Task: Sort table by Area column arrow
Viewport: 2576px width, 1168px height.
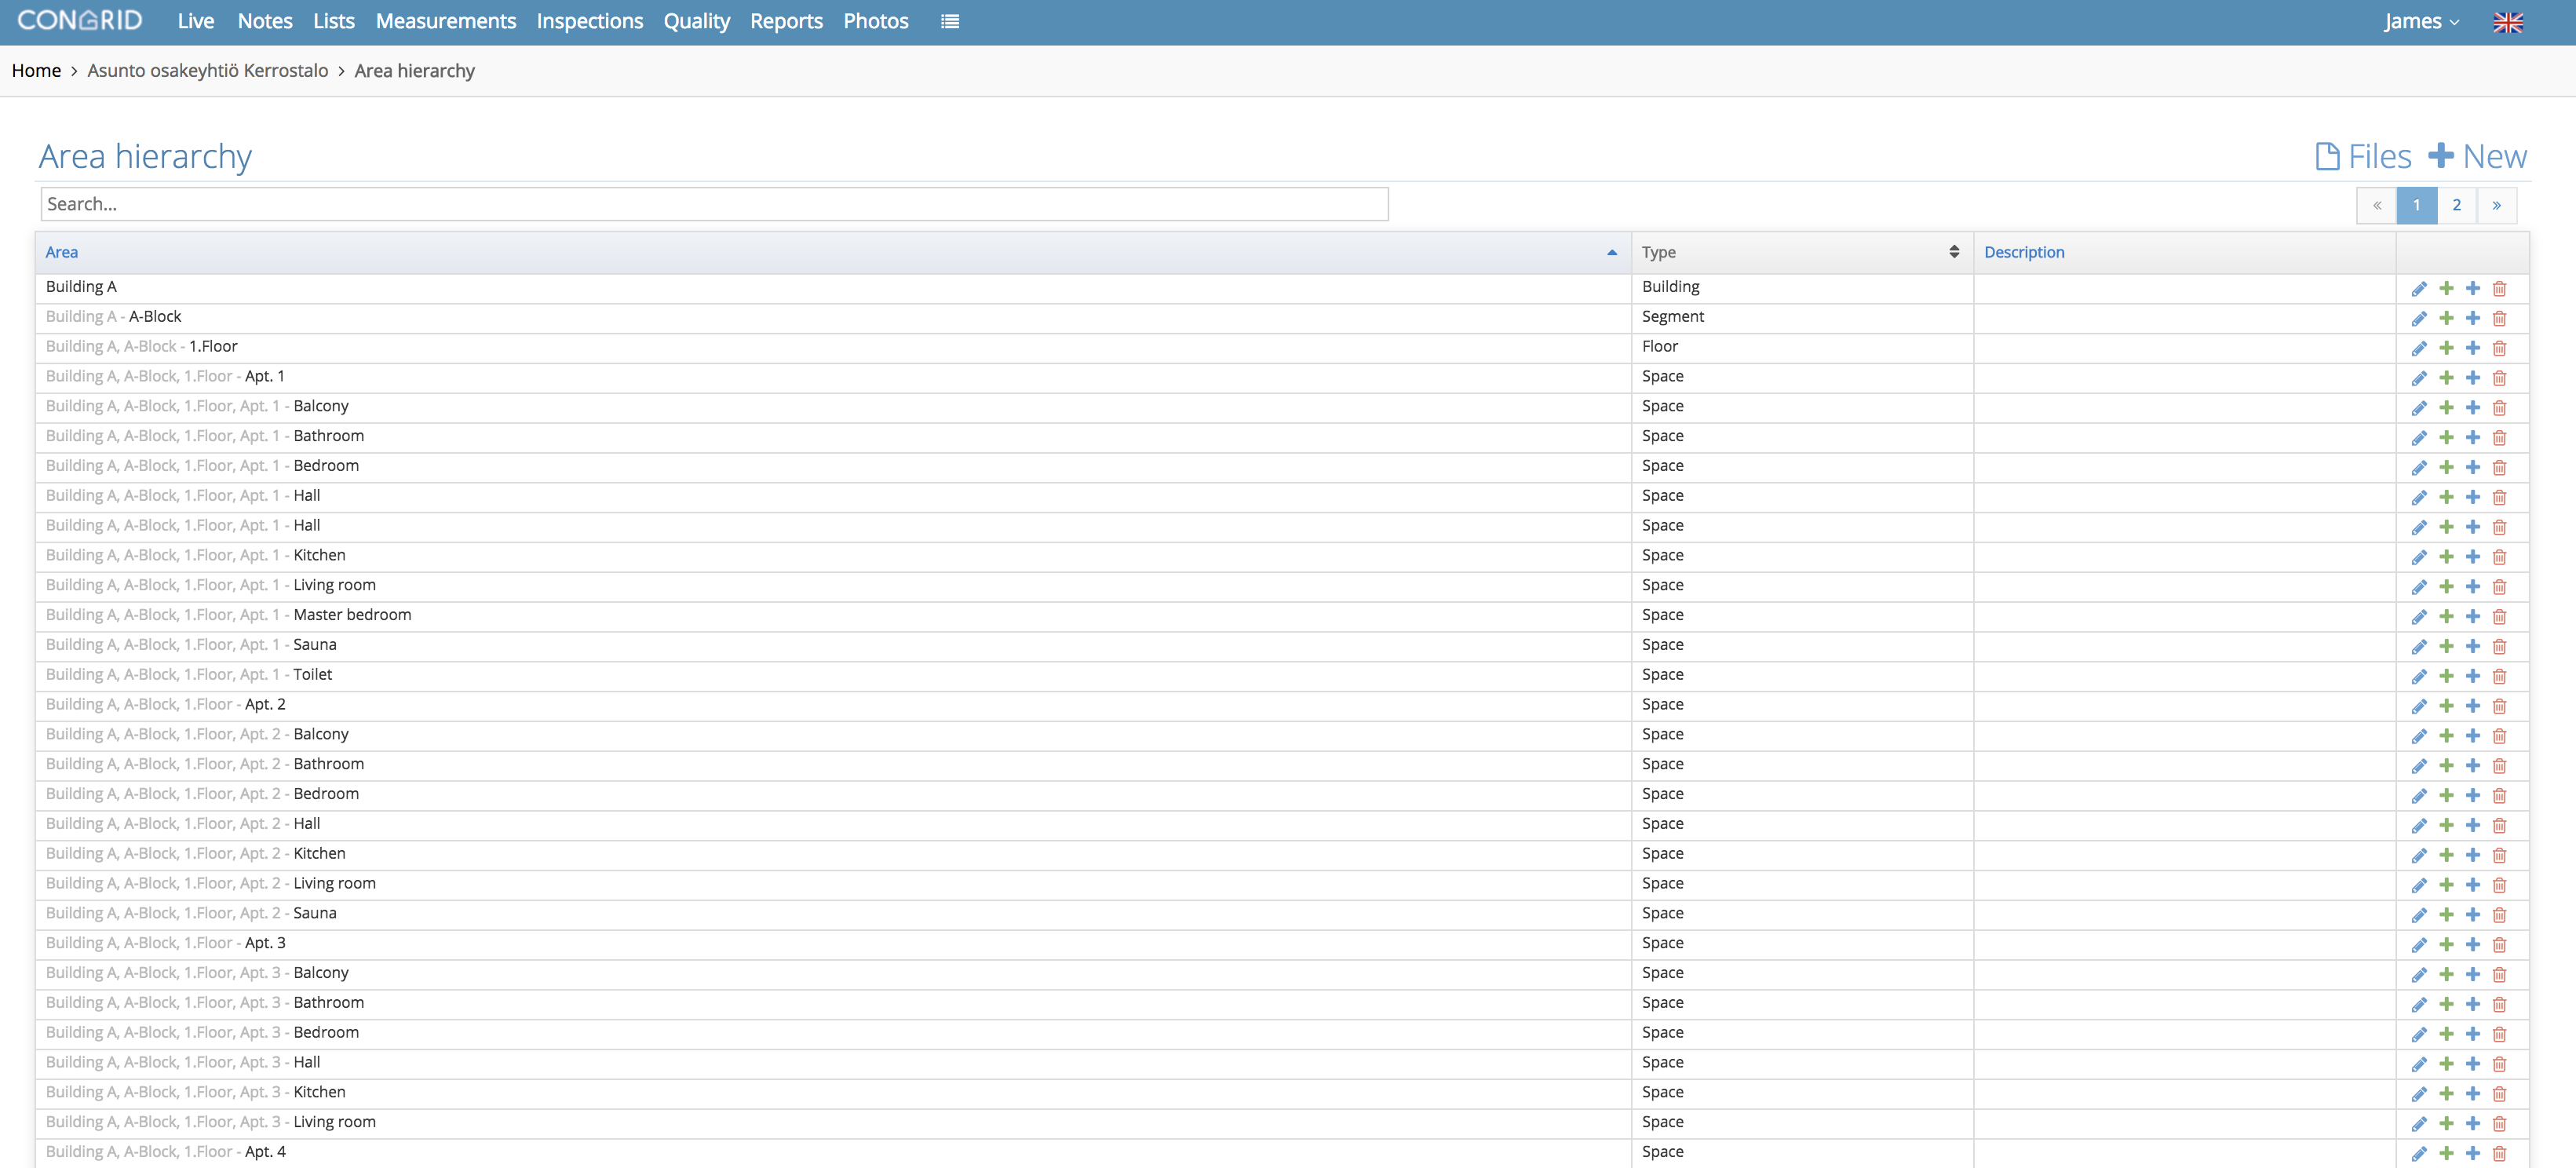Action: (x=1611, y=253)
